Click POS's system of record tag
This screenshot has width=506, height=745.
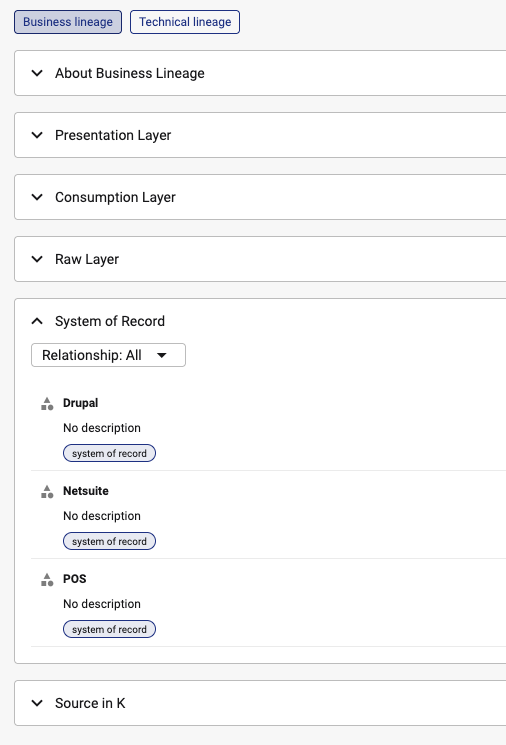(x=109, y=629)
